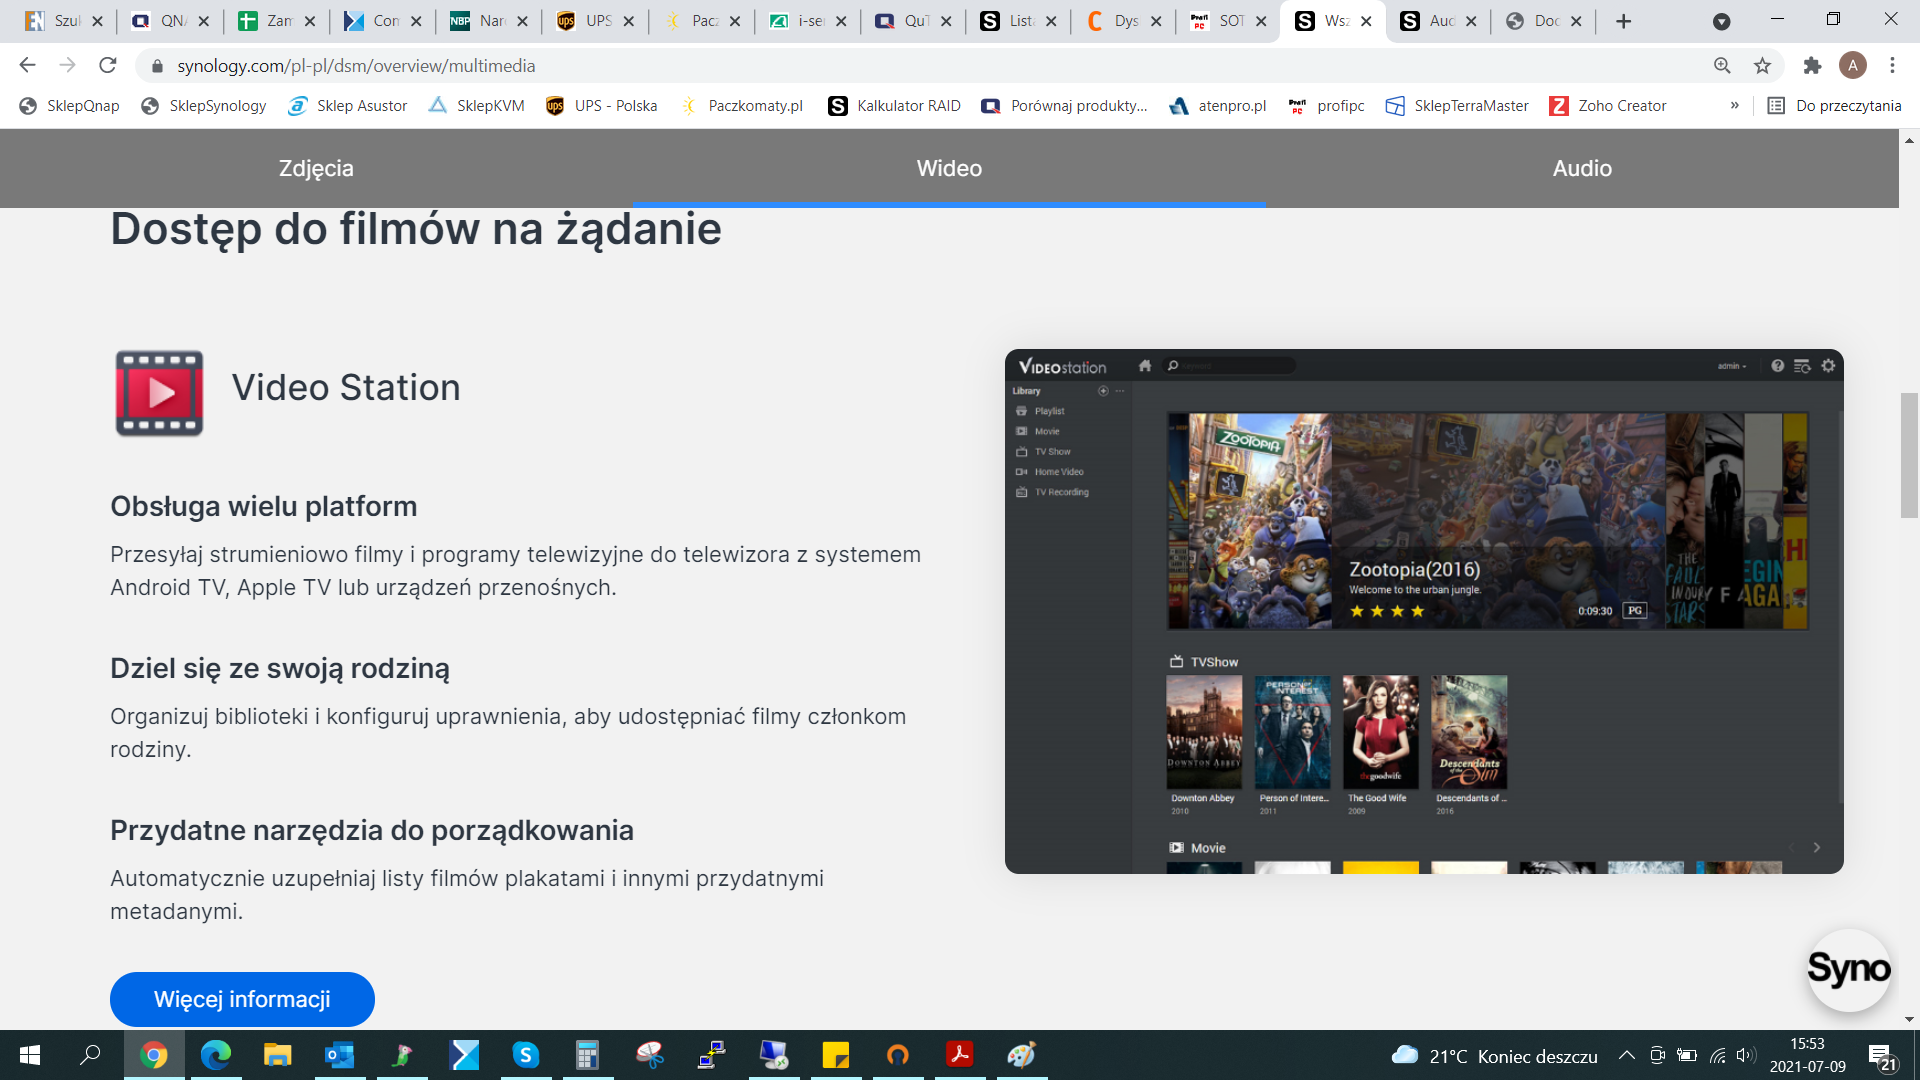This screenshot has height=1080, width=1920.
Task: Open the tab search dropdown
Action: click(x=1721, y=21)
